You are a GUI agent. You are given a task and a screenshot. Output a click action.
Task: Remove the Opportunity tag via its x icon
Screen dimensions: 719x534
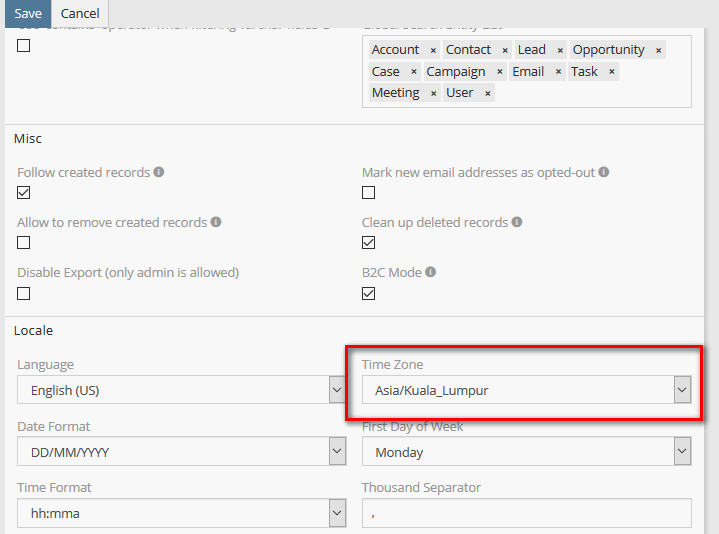coord(658,50)
